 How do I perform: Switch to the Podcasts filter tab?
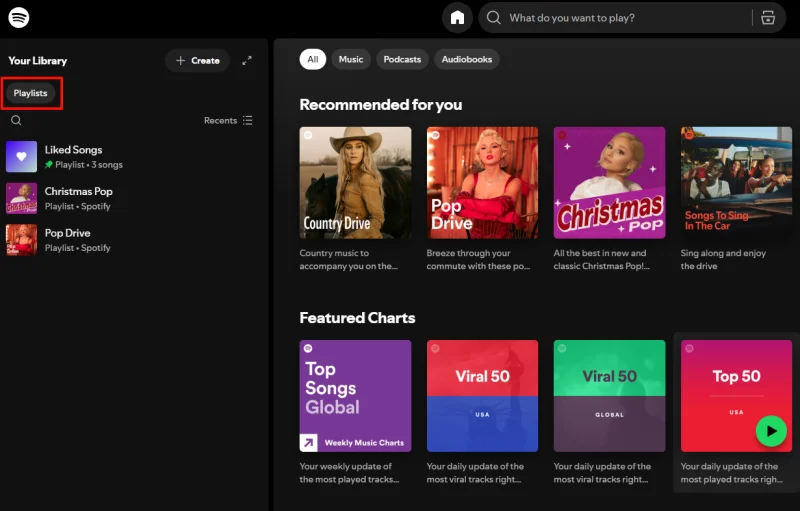point(402,59)
